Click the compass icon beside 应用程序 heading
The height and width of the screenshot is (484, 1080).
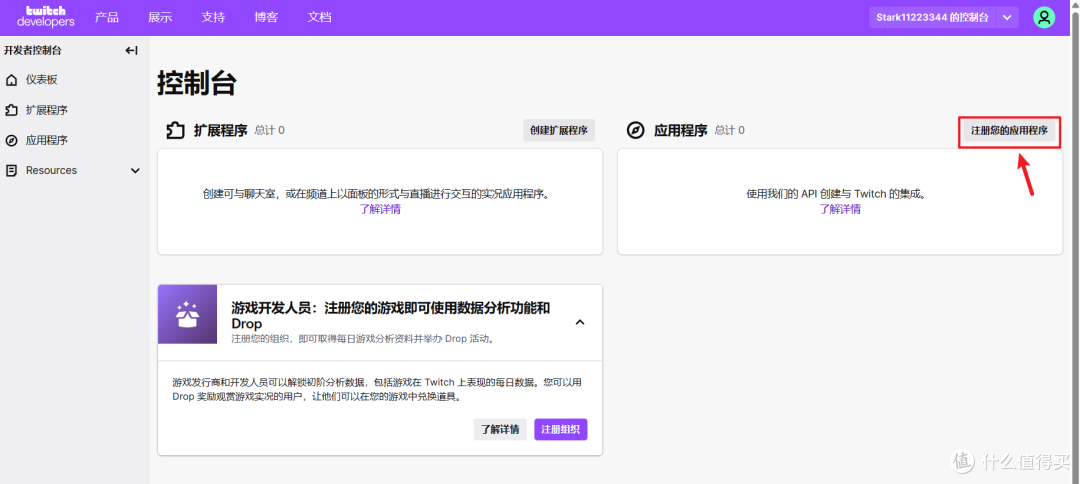pos(636,131)
